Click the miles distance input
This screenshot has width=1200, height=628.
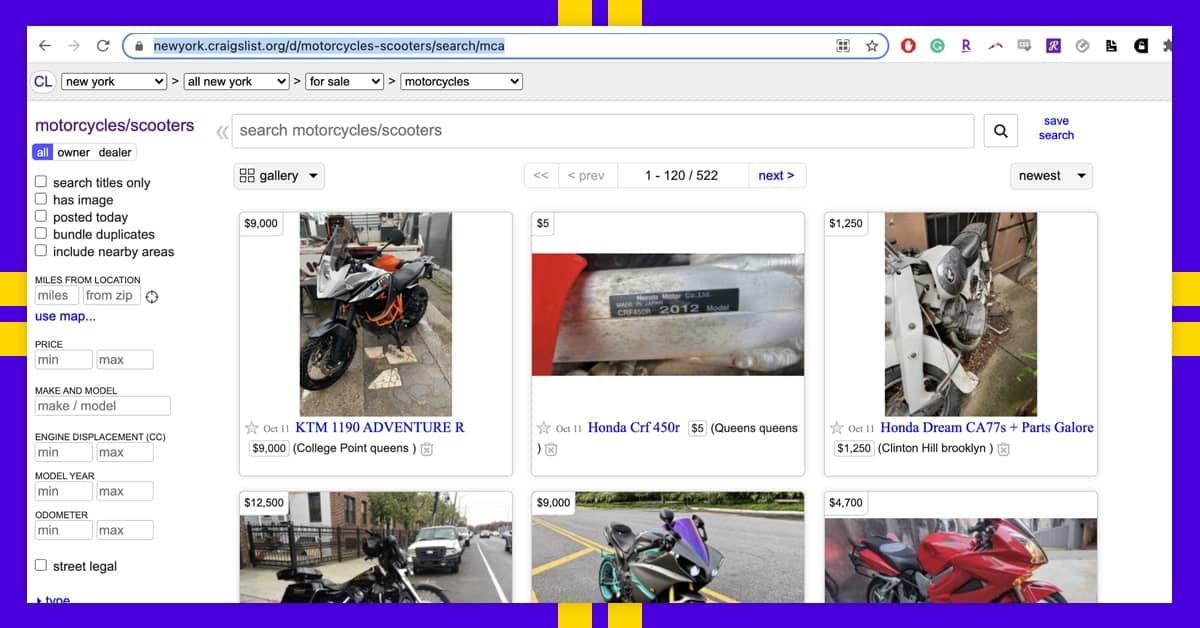(x=56, y=296)
